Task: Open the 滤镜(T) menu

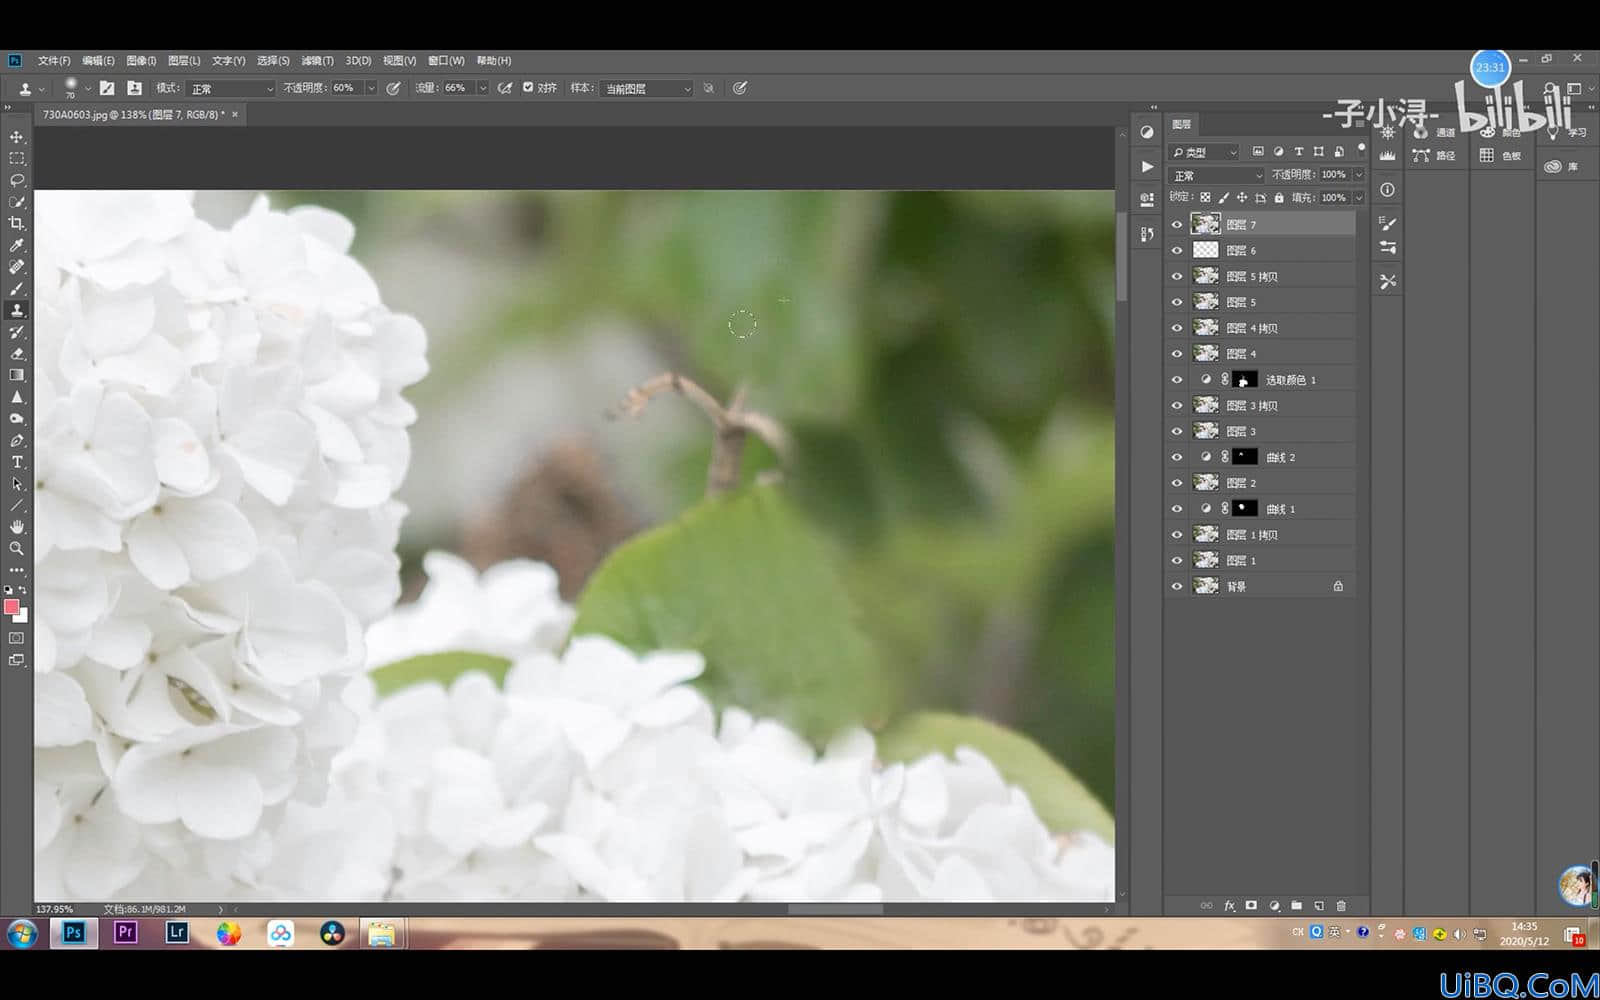Action: (x=317, y=61)
